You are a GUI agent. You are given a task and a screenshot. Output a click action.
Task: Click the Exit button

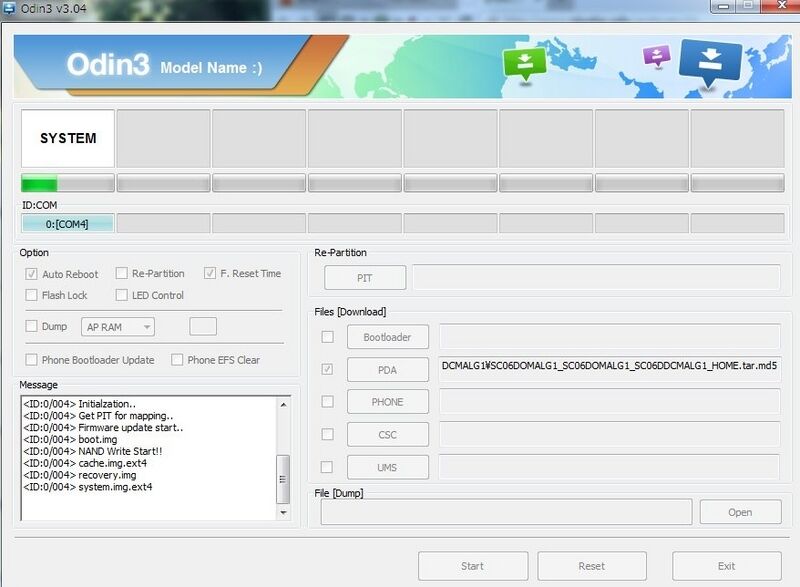[x=727, y=566]
